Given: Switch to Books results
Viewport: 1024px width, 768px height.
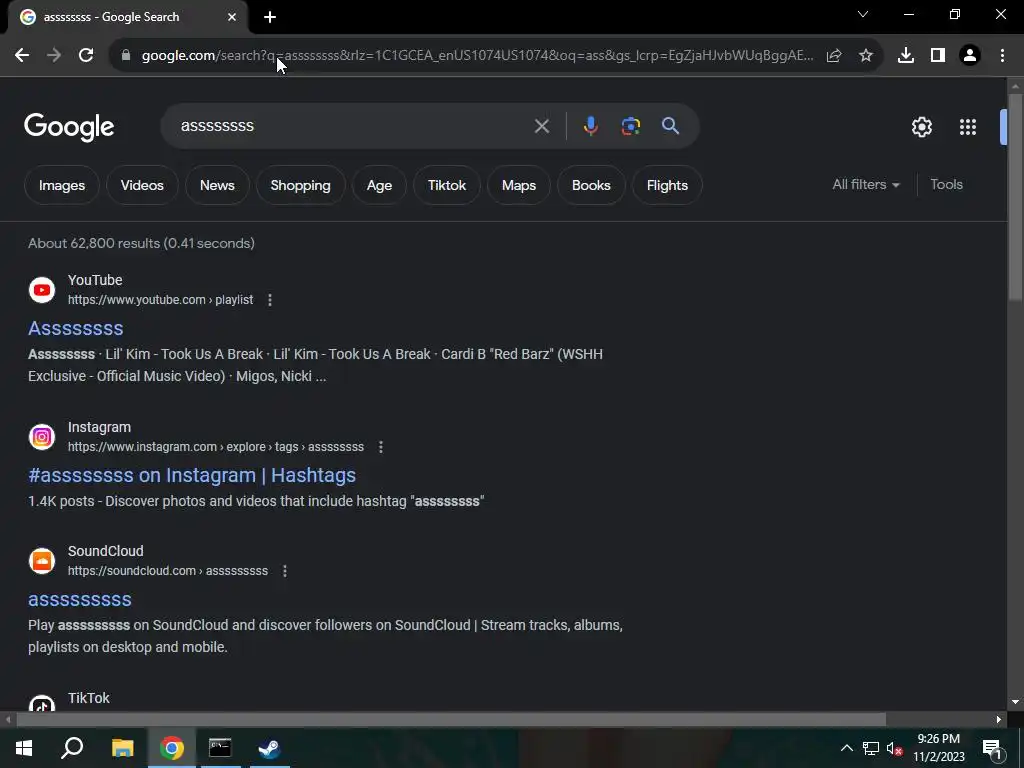Looking at the screenshot, I should click(x=591, y=185).
